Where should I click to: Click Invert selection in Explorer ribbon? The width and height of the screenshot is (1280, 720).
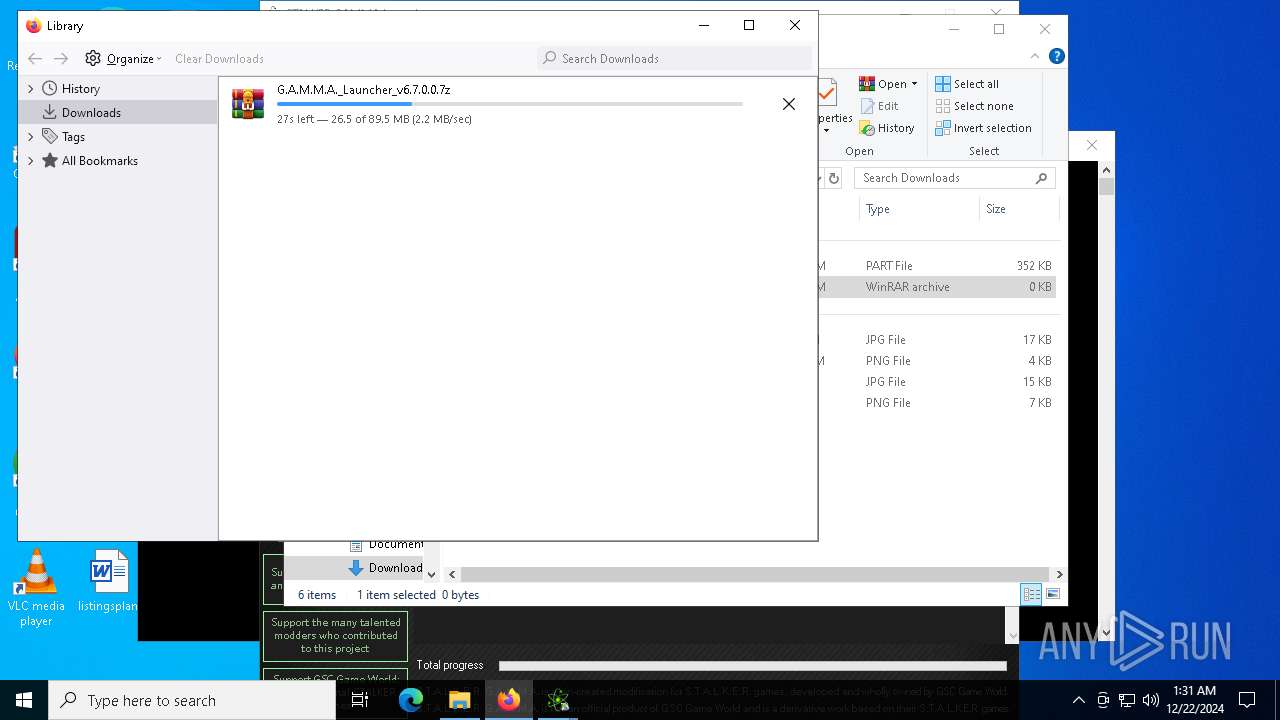[x=984, y=128]
